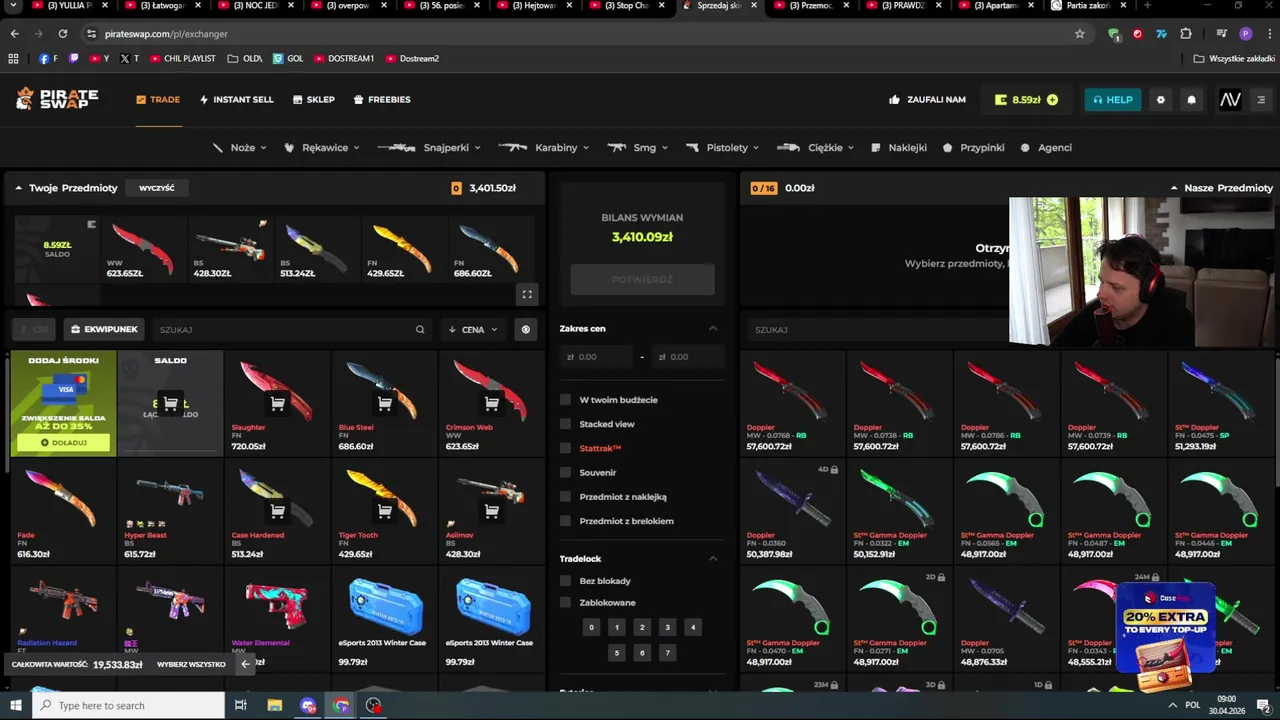Open the Noże category dropdown
1280x720 pixels.
click(239, 147)
